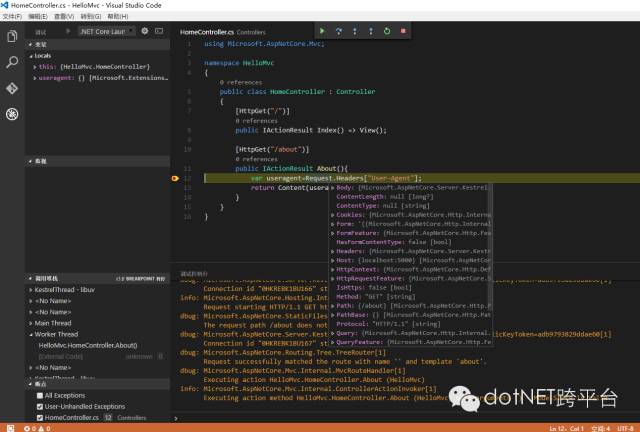Image resolution: width=640 pixels, height=432 pixels.
Task: Open the 编辑(E) menu
Action: 38,16
